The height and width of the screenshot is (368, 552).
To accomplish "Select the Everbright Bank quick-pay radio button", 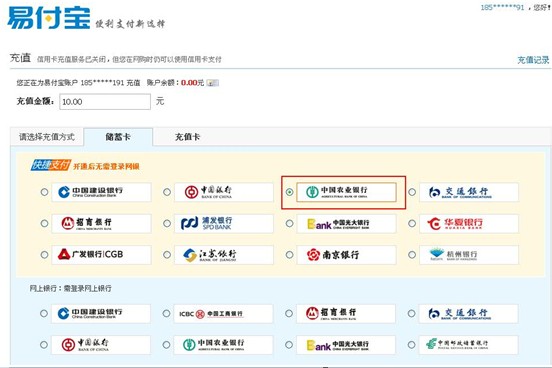I will click(x=289, y=223).
